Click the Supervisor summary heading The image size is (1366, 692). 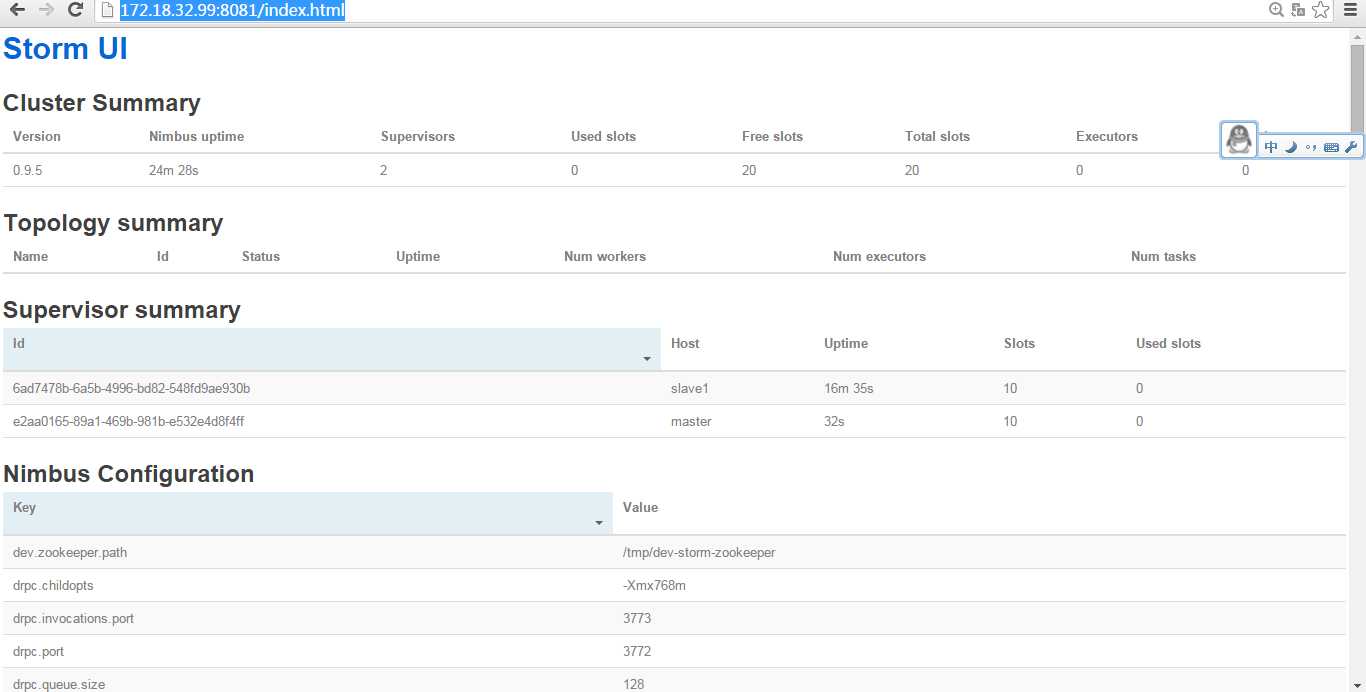(122, 310)
